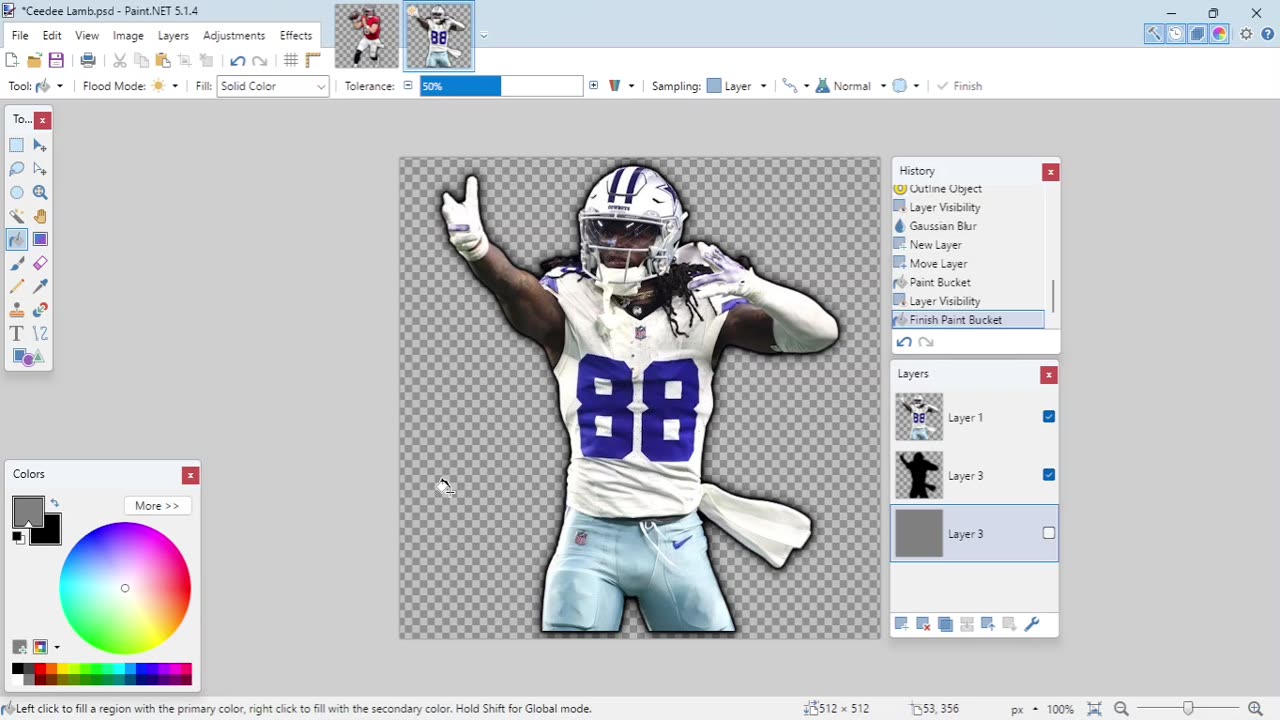Click the Save icon in toolbar

coord(56,60)
